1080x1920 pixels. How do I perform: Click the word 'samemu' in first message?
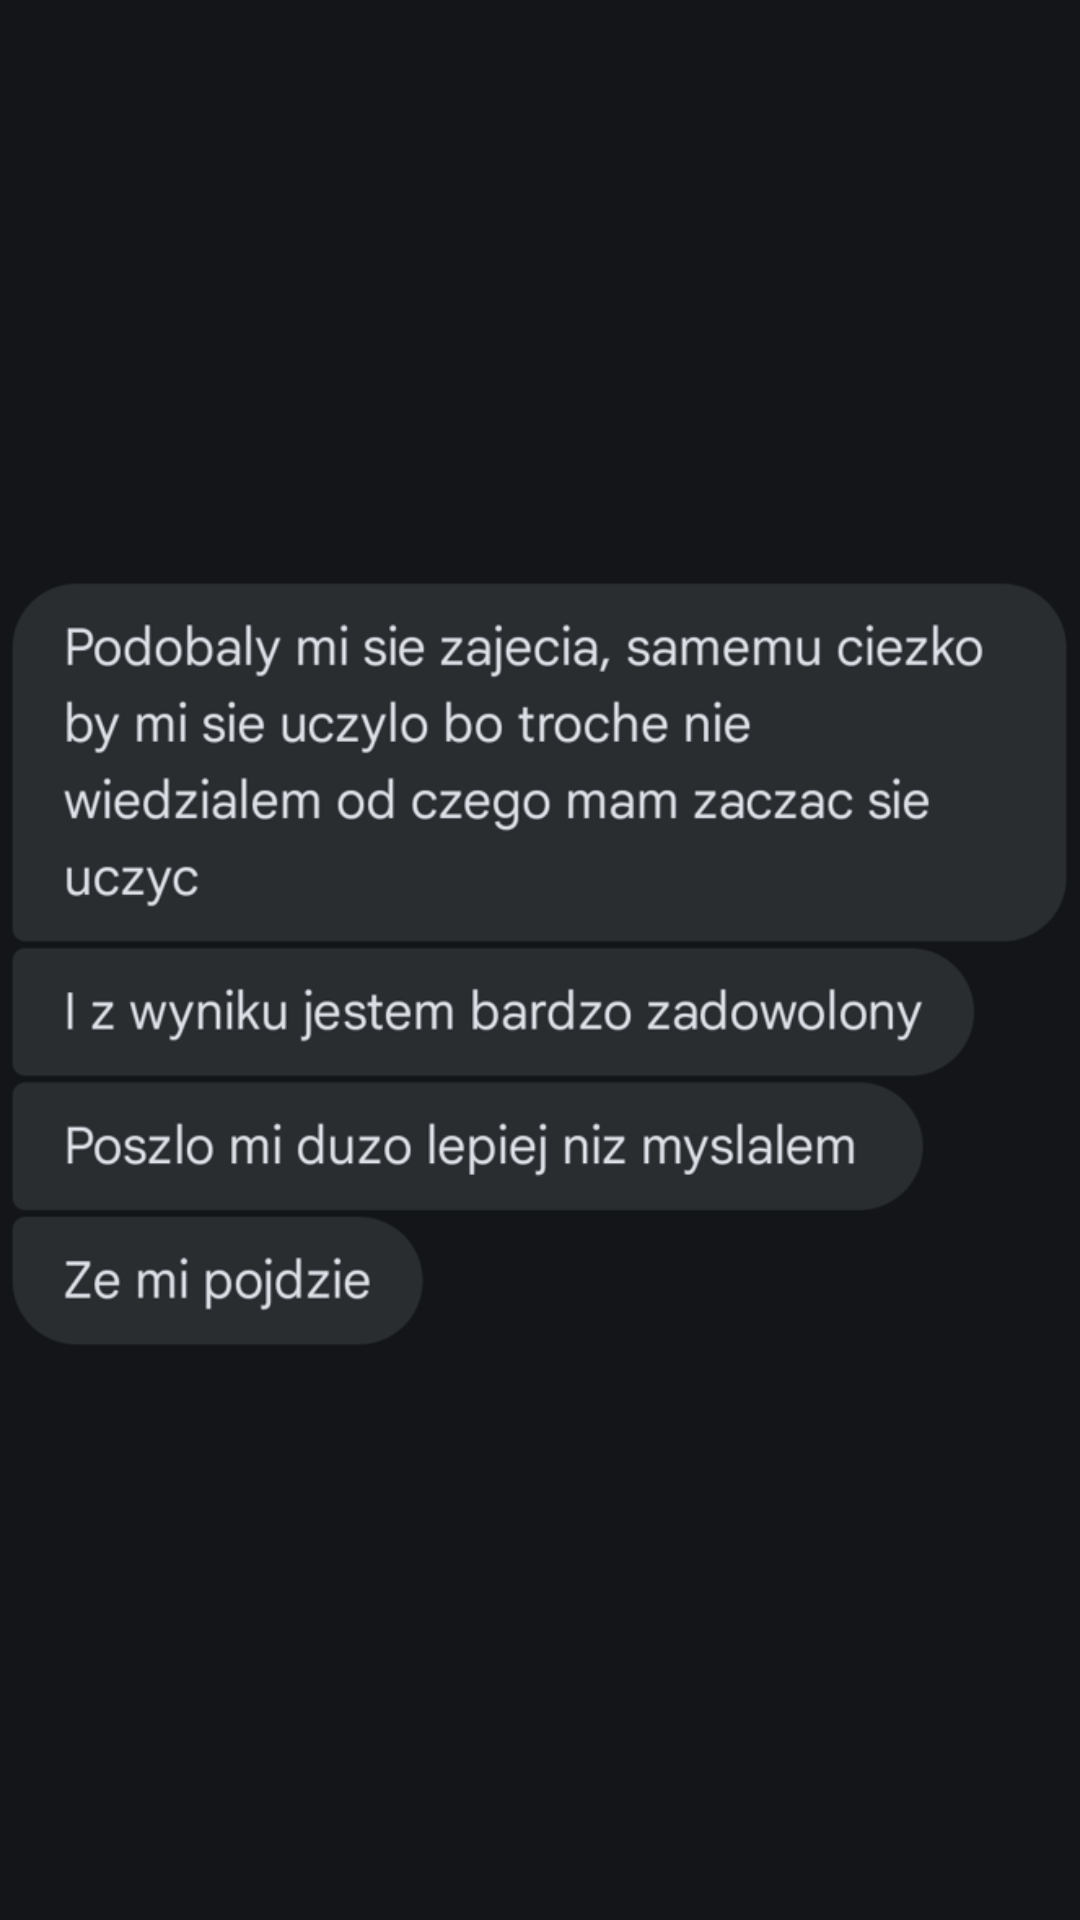[x=724, y=650]
